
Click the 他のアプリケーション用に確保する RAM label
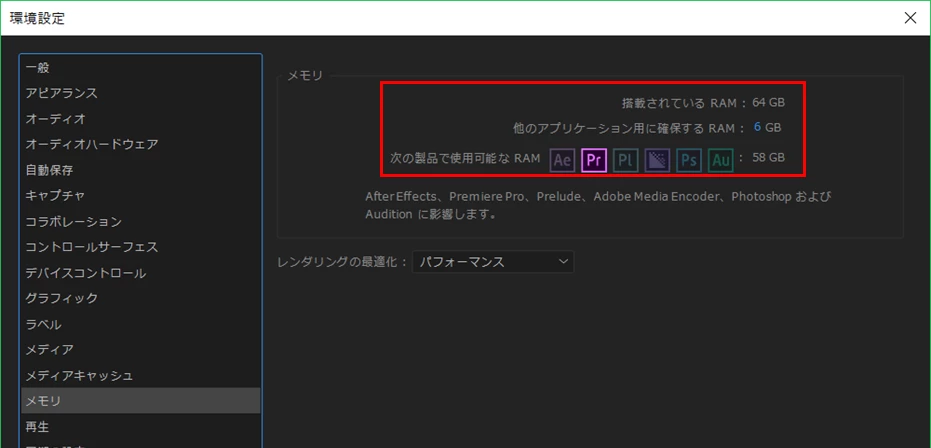click(629, 128)
